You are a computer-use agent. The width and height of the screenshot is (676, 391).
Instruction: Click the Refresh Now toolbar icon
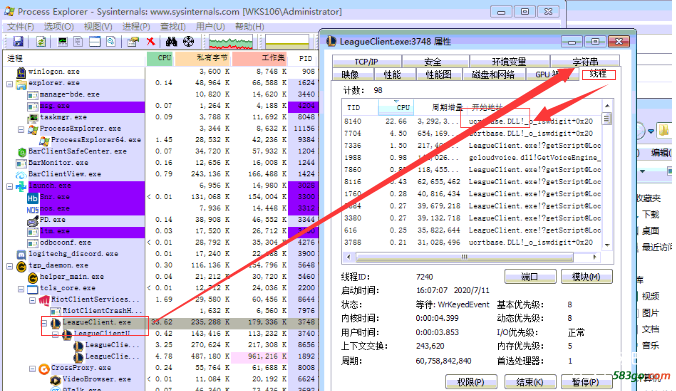tap(41, 41)
